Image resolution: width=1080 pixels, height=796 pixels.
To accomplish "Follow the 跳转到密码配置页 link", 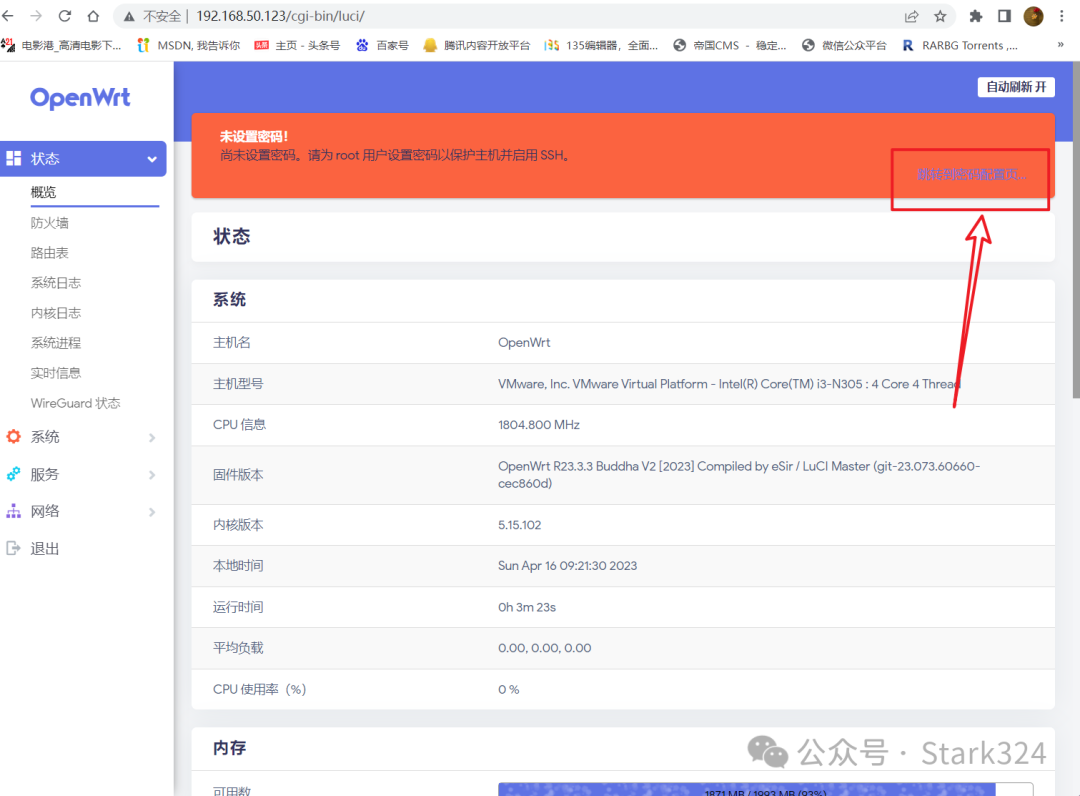I will 972,174.
